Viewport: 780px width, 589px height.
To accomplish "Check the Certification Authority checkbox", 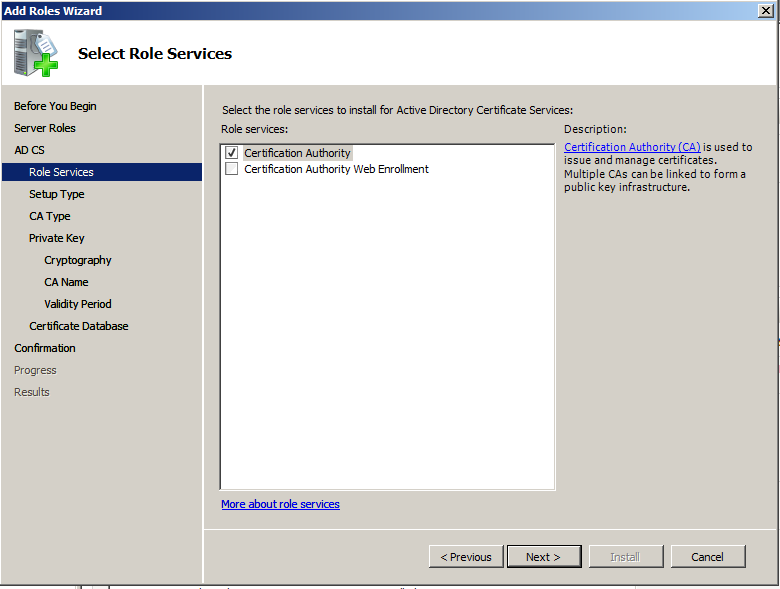I will tap(231, 153).
